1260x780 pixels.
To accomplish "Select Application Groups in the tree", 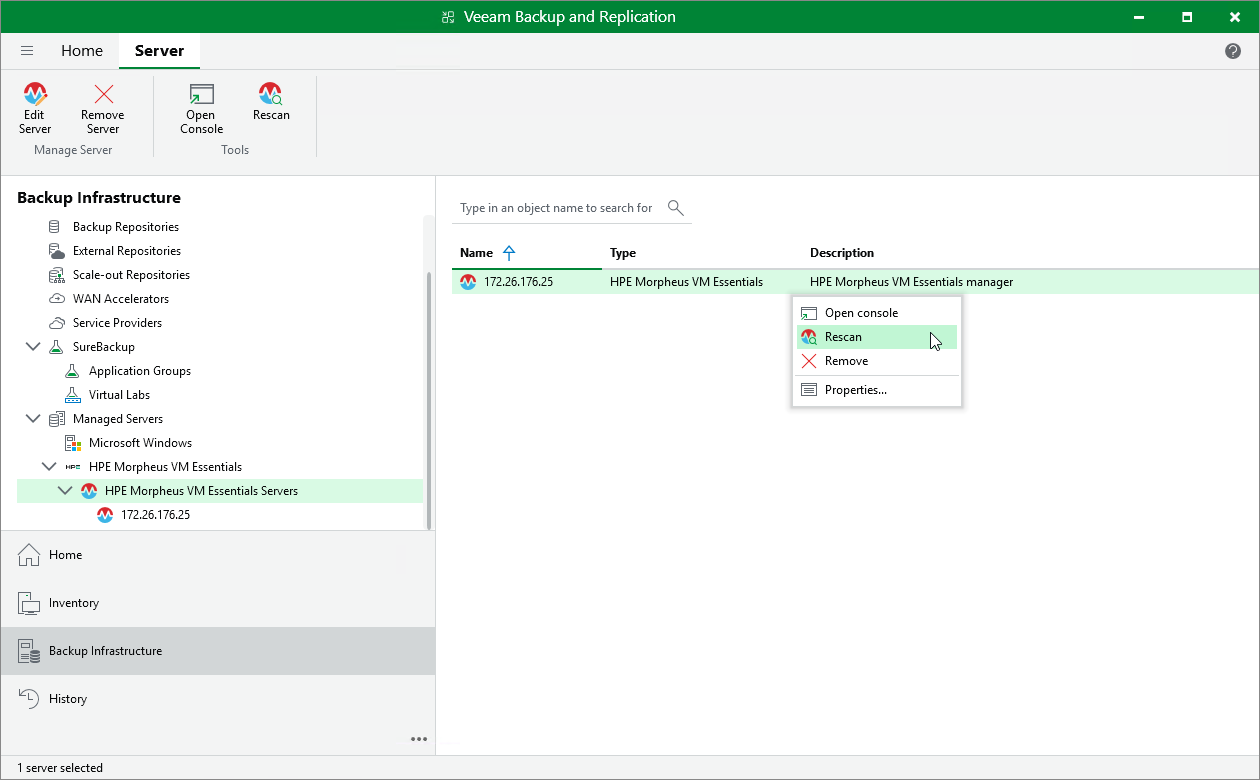I will 140,371.
